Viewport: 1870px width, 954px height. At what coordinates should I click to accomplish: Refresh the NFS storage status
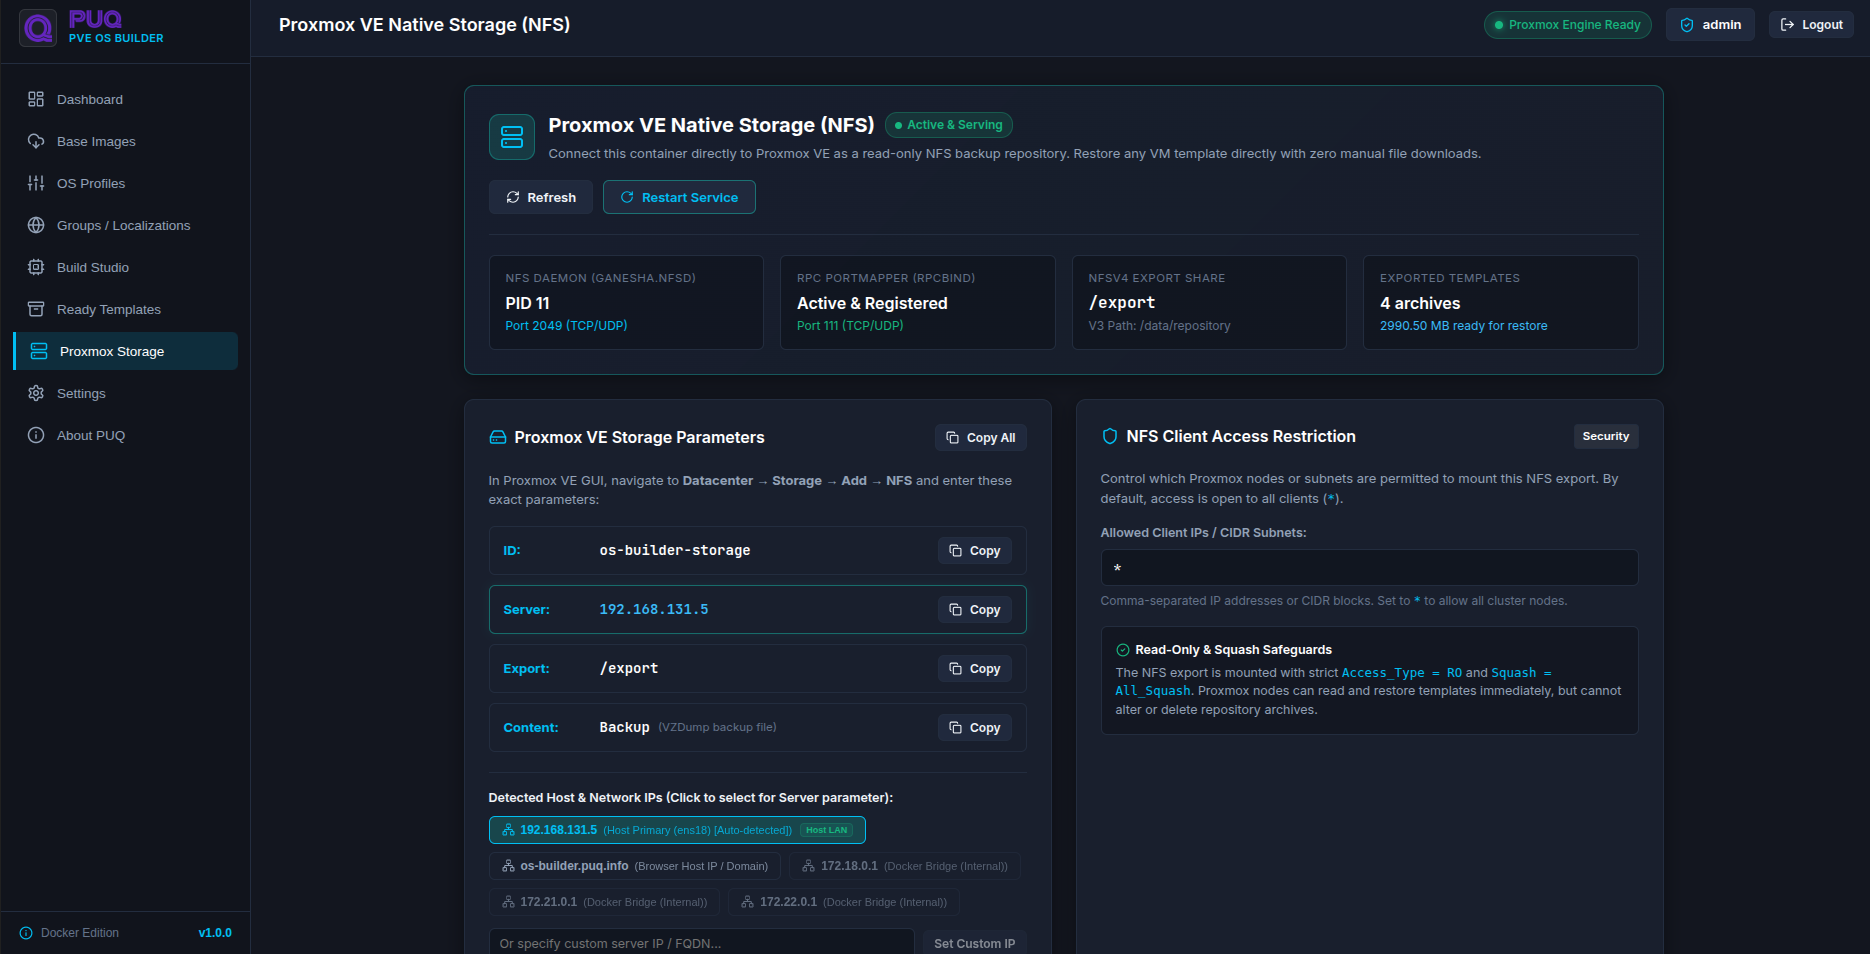tap(541, 197)
